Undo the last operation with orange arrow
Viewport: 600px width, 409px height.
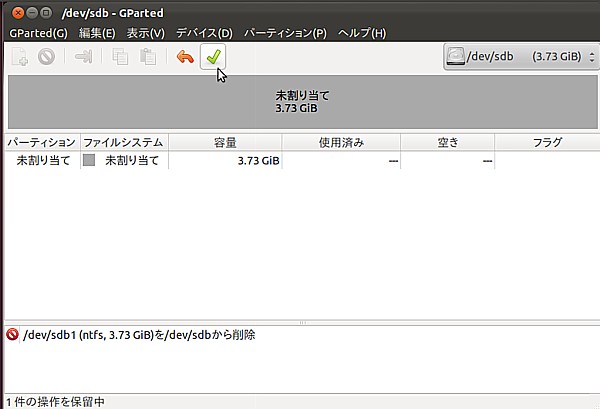[x=185, y=57]
